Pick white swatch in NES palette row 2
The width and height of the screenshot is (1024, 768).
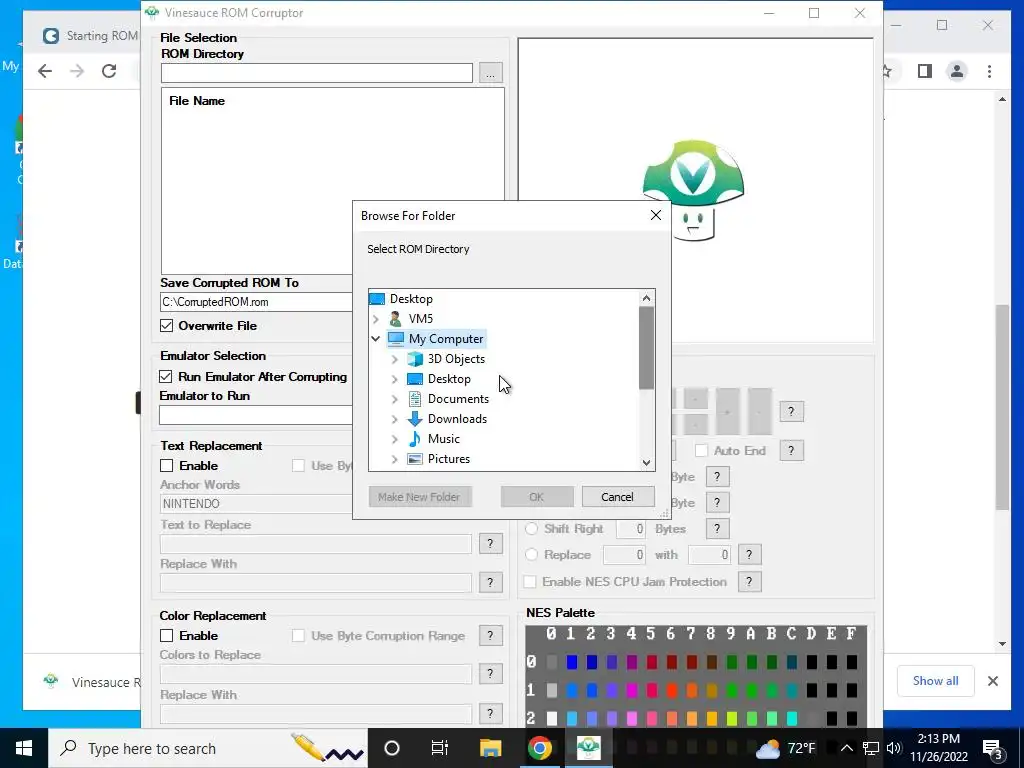click(552, 718)
